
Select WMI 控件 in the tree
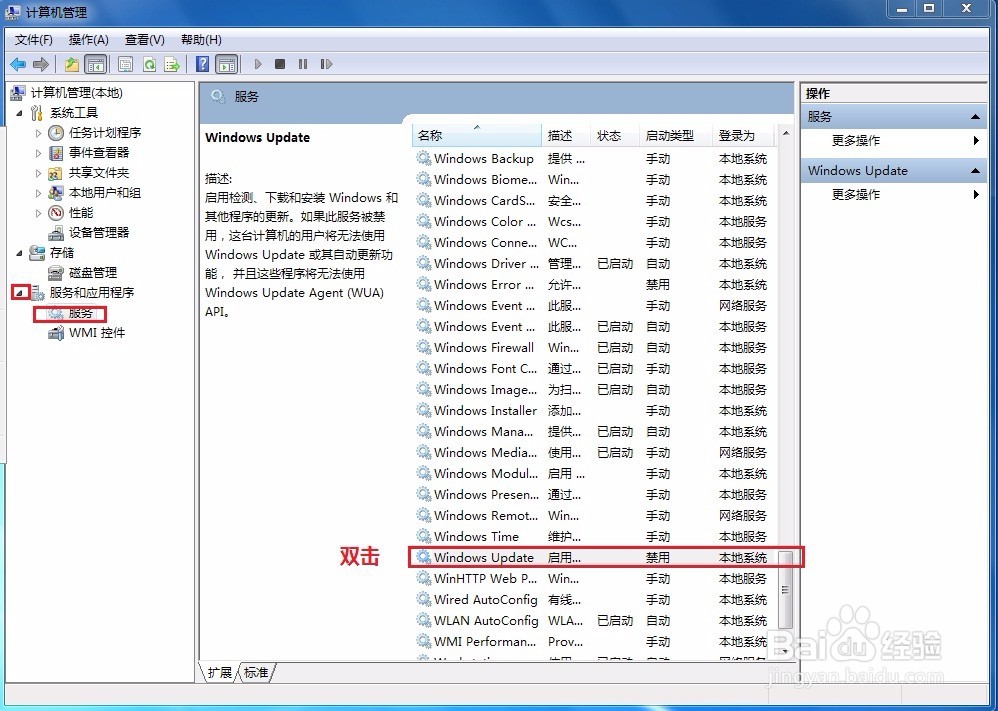[x=96, y=333]
